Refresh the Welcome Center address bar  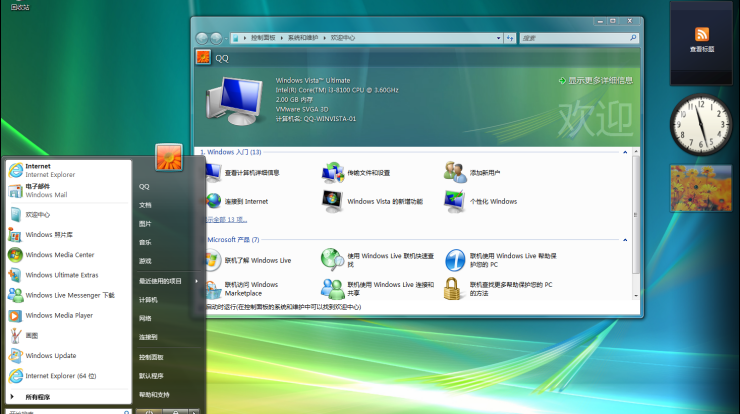tap(510, 38)
